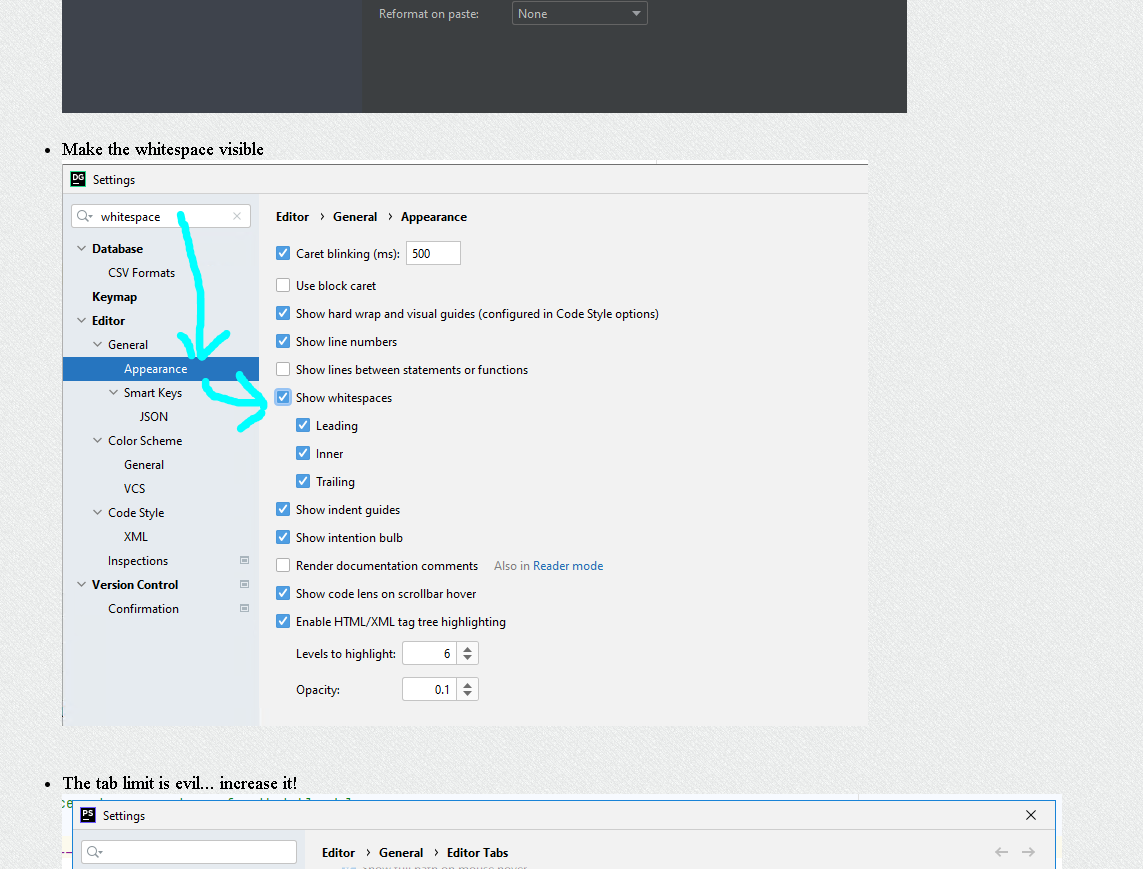Select Appearance in settings tree

(x=155, y=369)
